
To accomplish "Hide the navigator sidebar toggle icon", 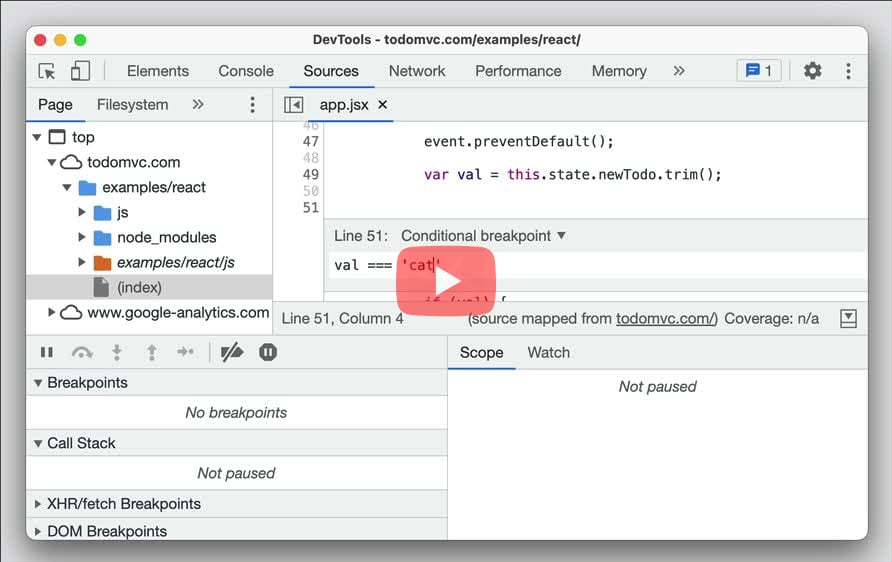I will [x=294, y=105].
